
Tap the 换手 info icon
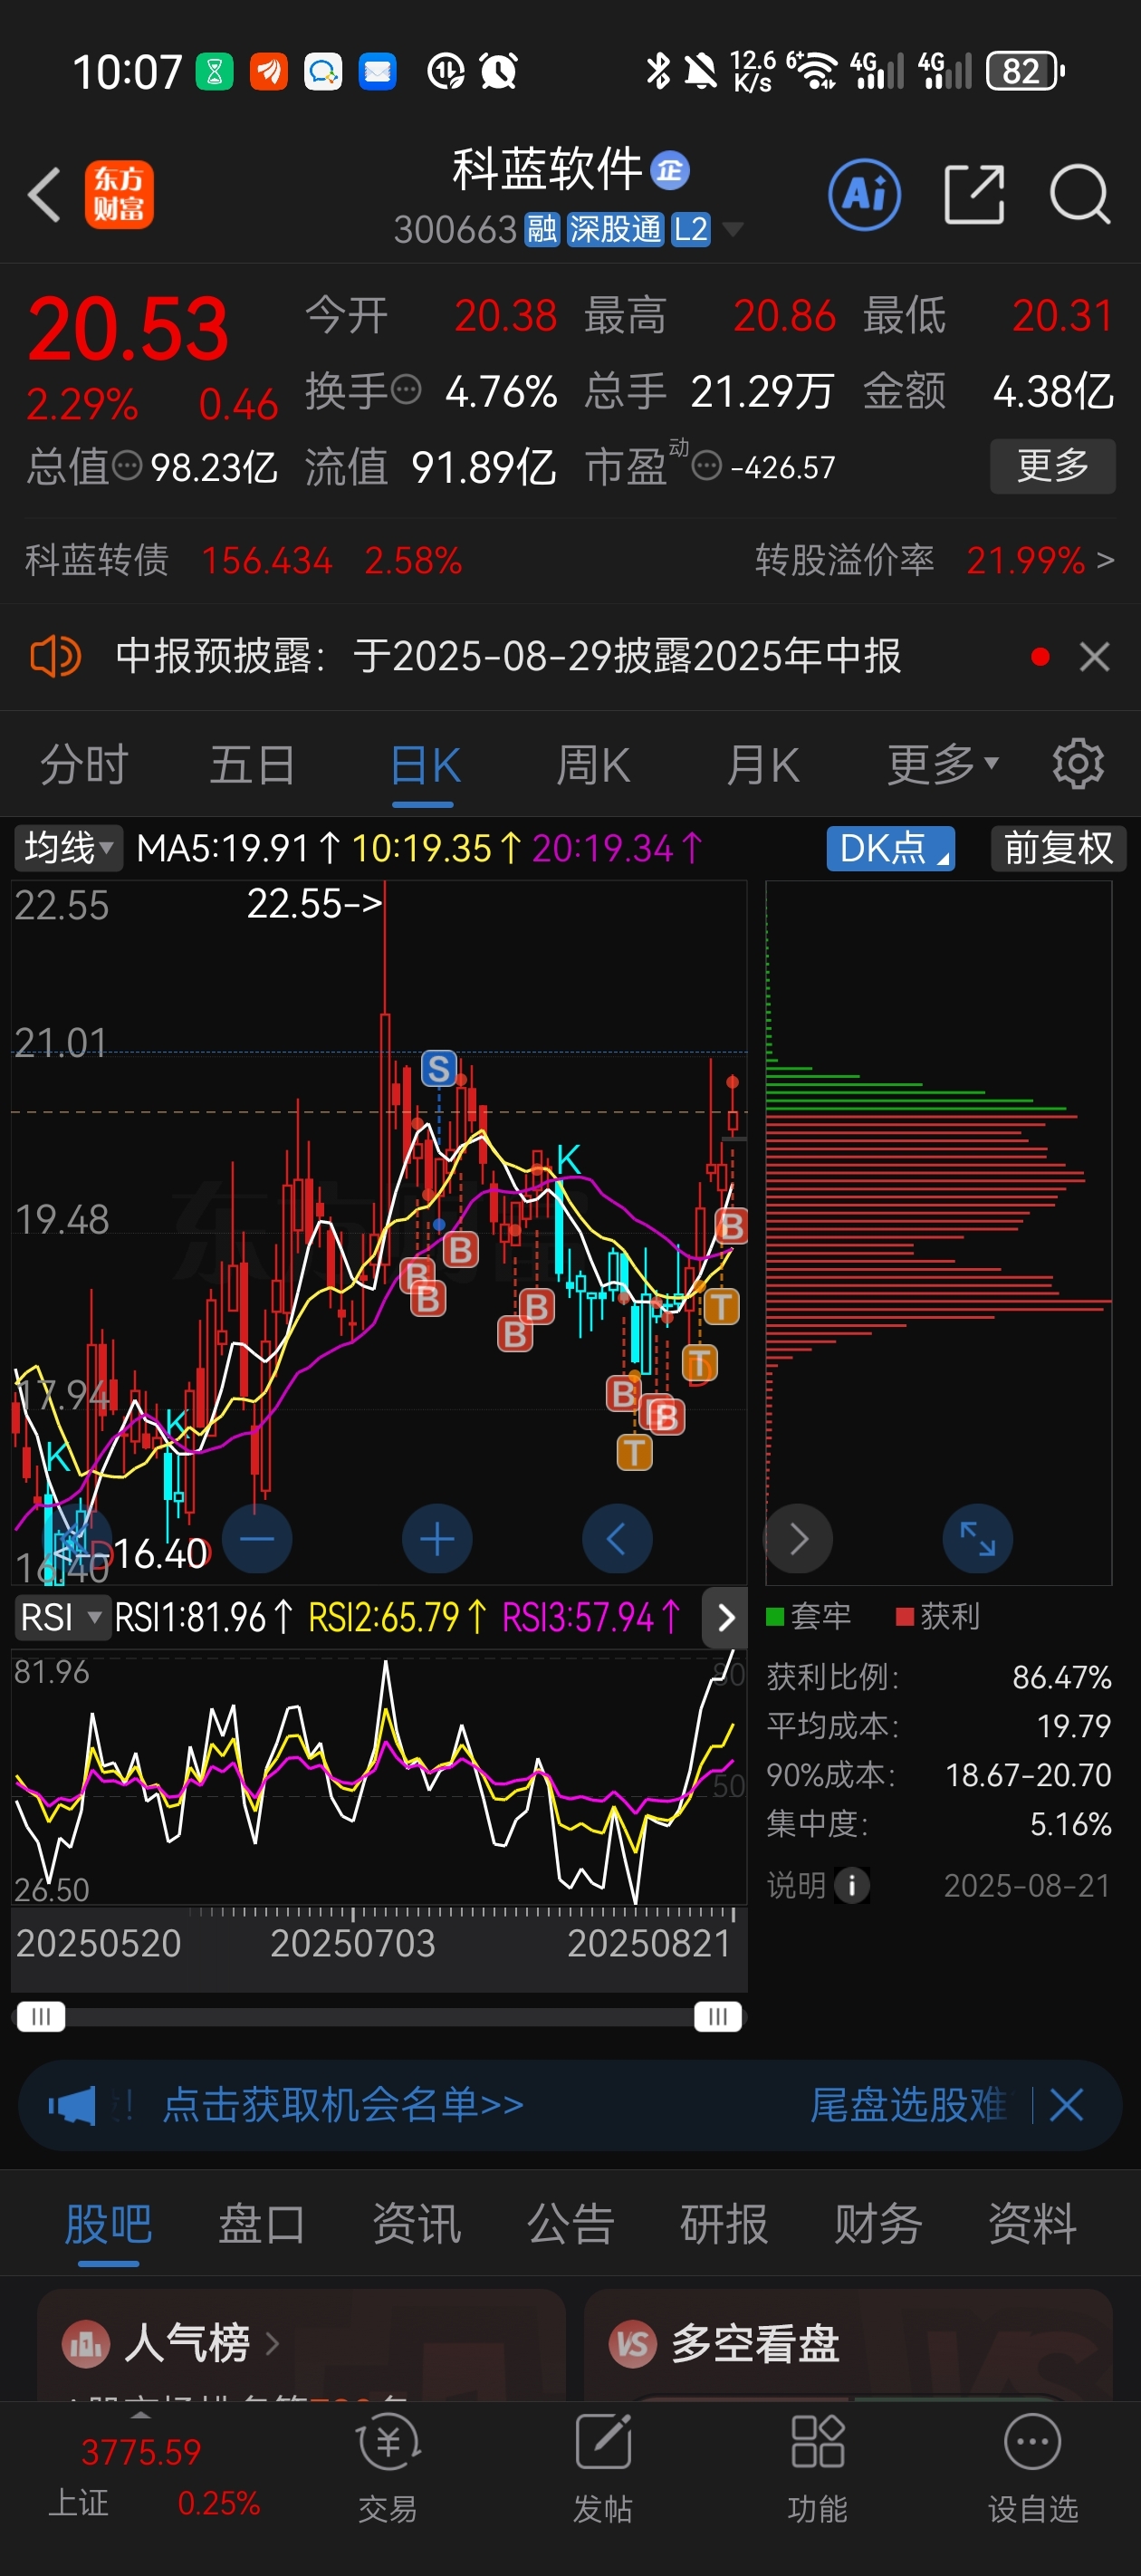pos(405,389)
